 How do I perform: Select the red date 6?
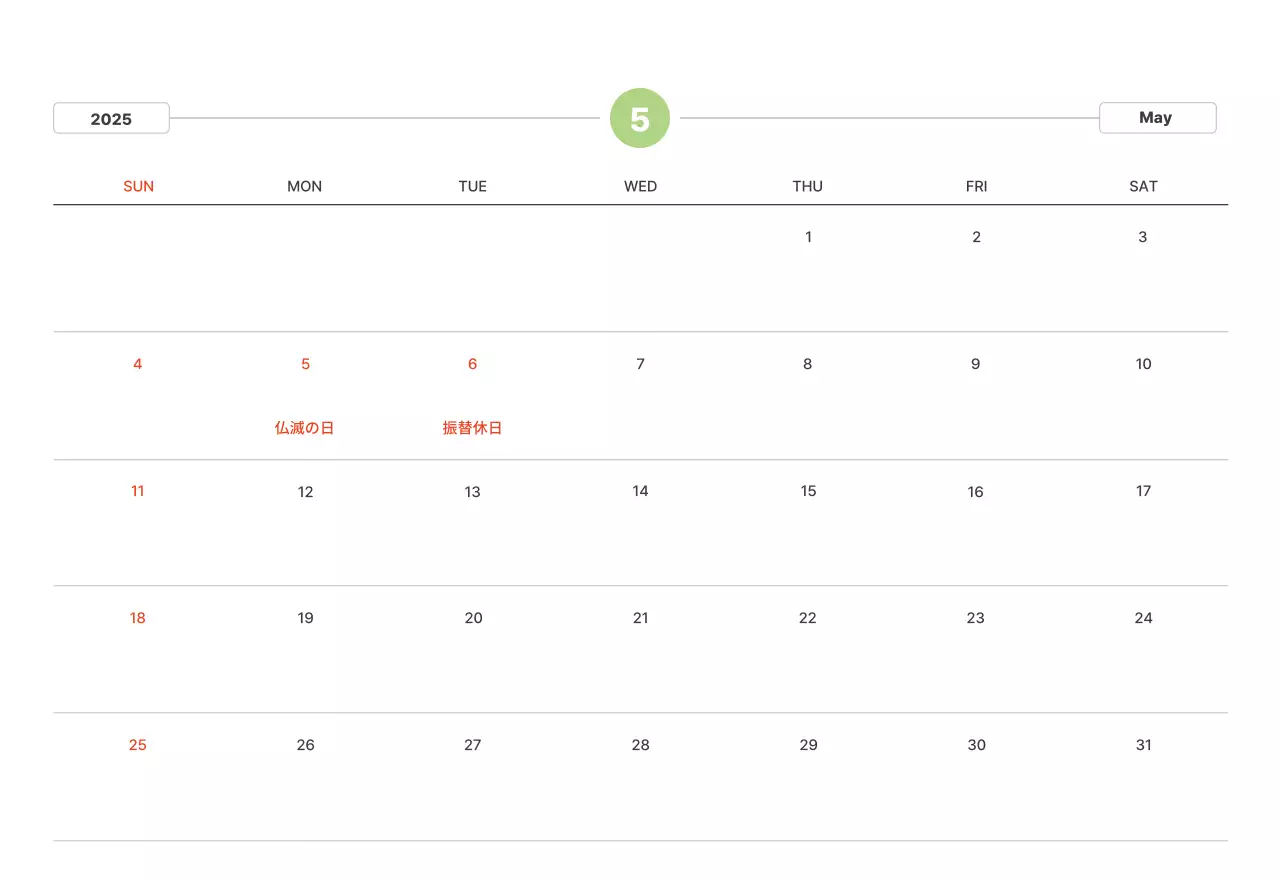tap(472, 364)
